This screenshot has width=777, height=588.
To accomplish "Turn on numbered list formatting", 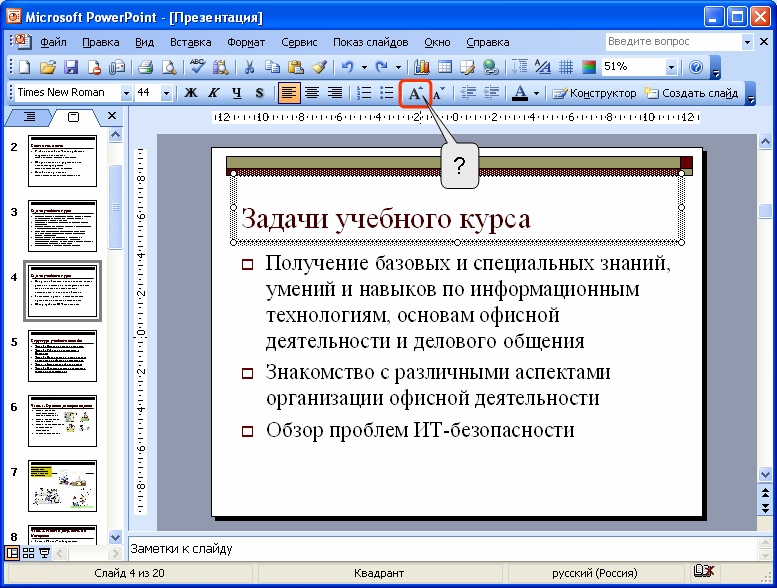I will (x=364, y=93).
